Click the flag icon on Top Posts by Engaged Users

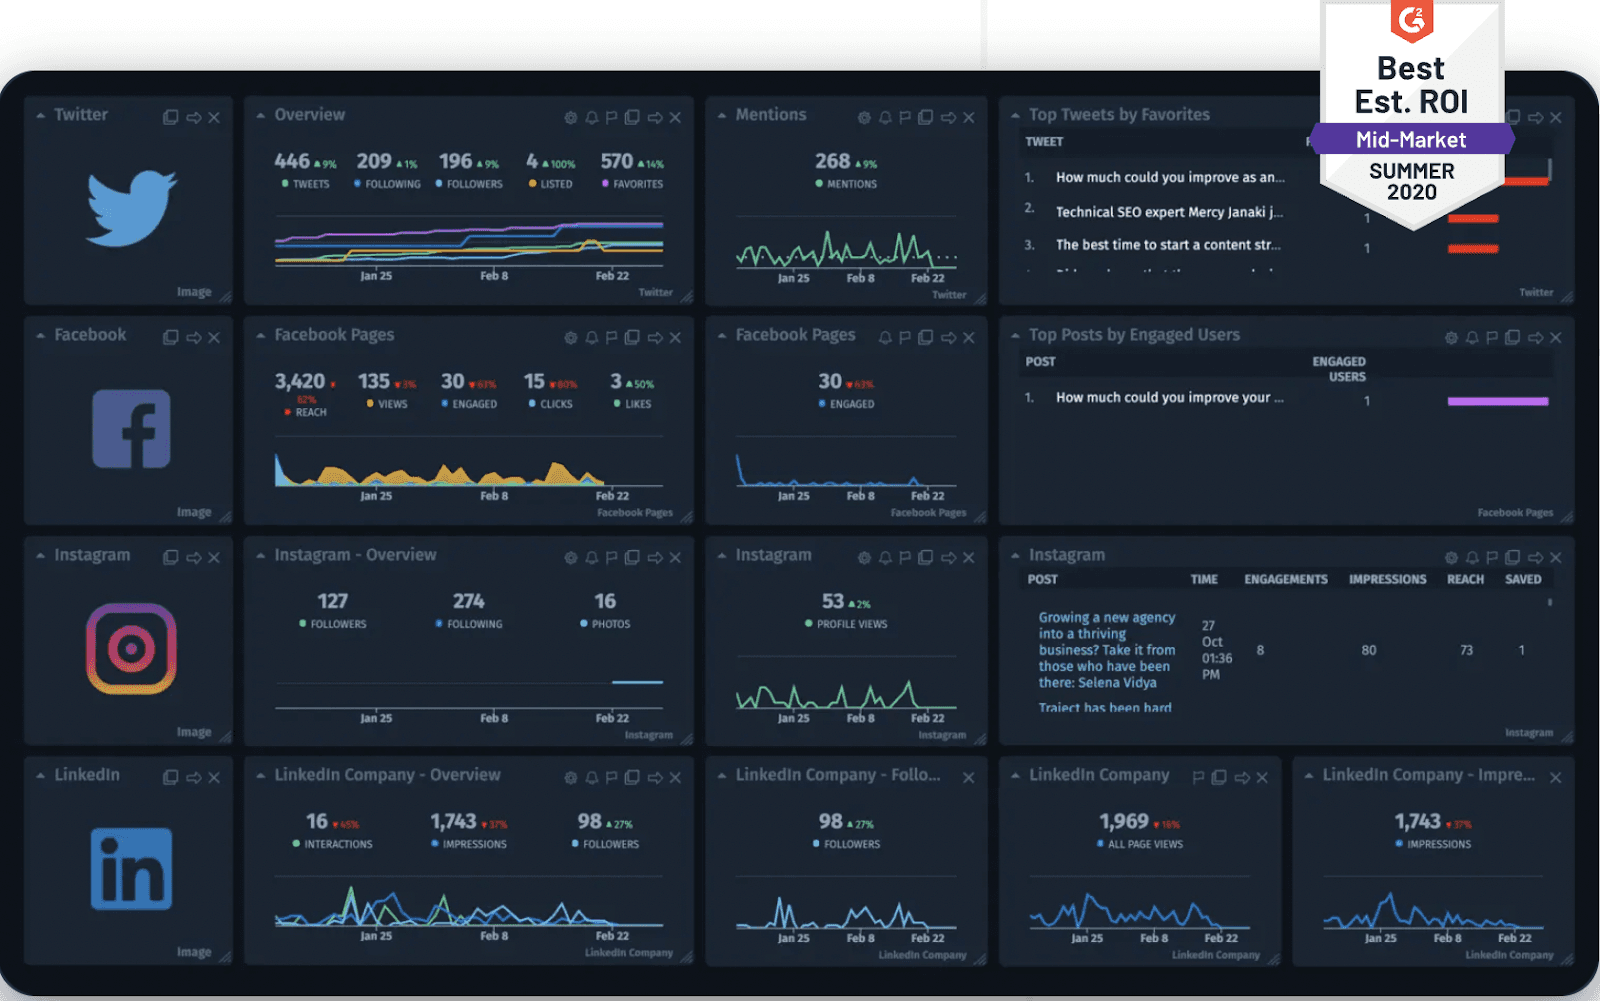pos(1492,338)
